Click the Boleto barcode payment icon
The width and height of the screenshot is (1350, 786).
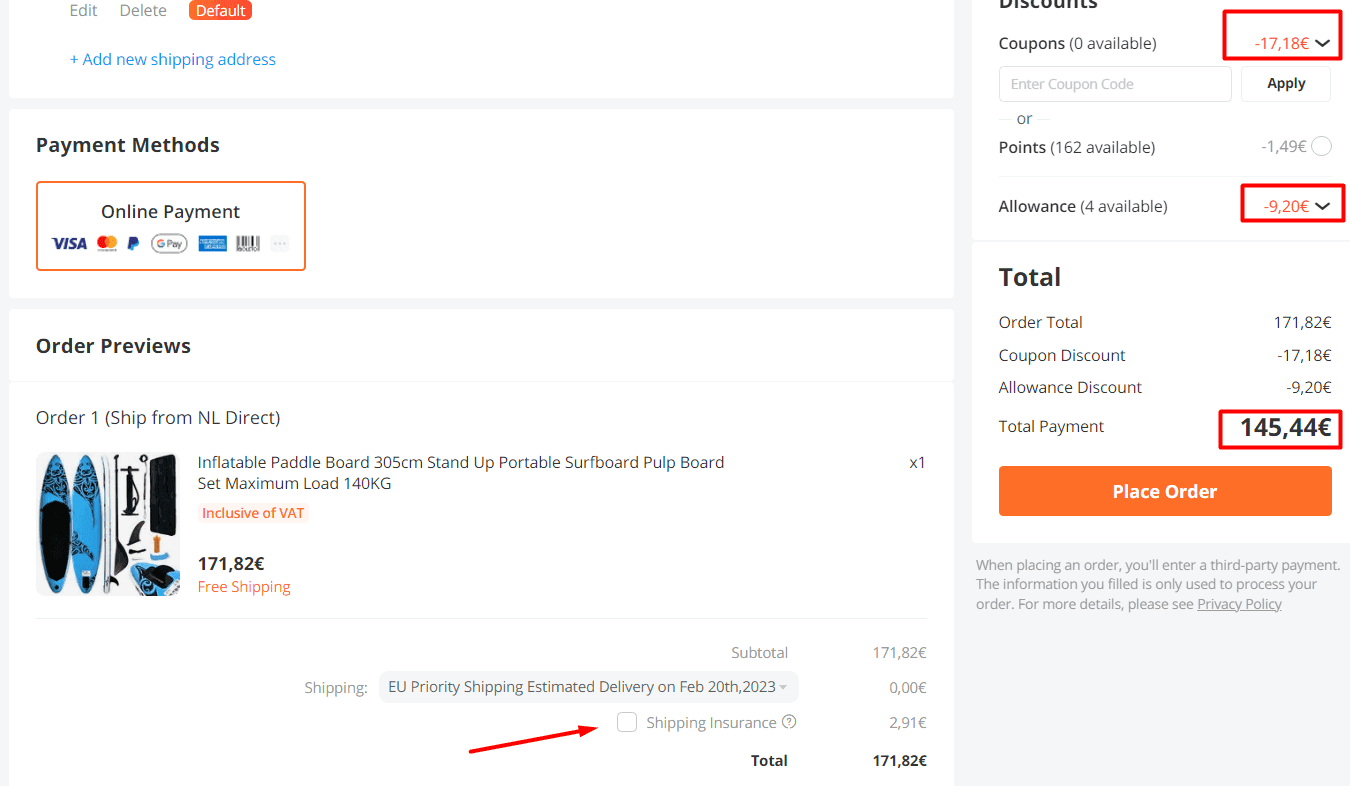248,243
